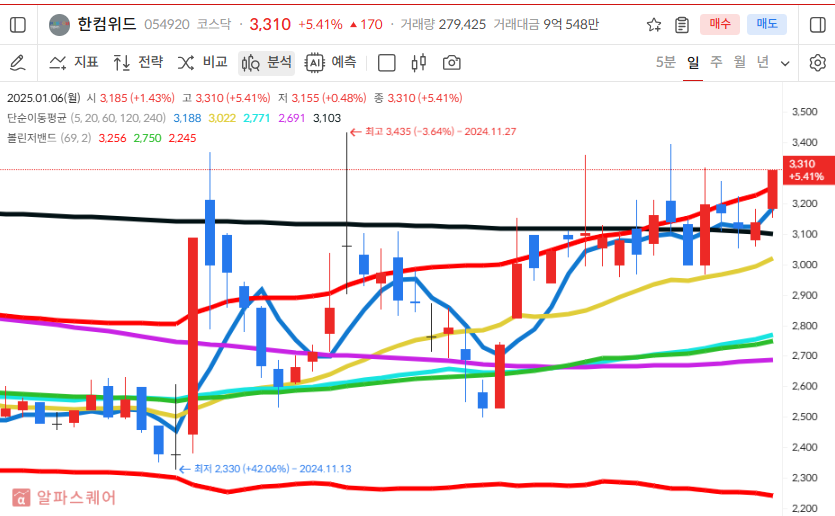Screen dimensions: 835x516
Task: Click the 5-day moving average value 3,188
Action: pos(187,118)
